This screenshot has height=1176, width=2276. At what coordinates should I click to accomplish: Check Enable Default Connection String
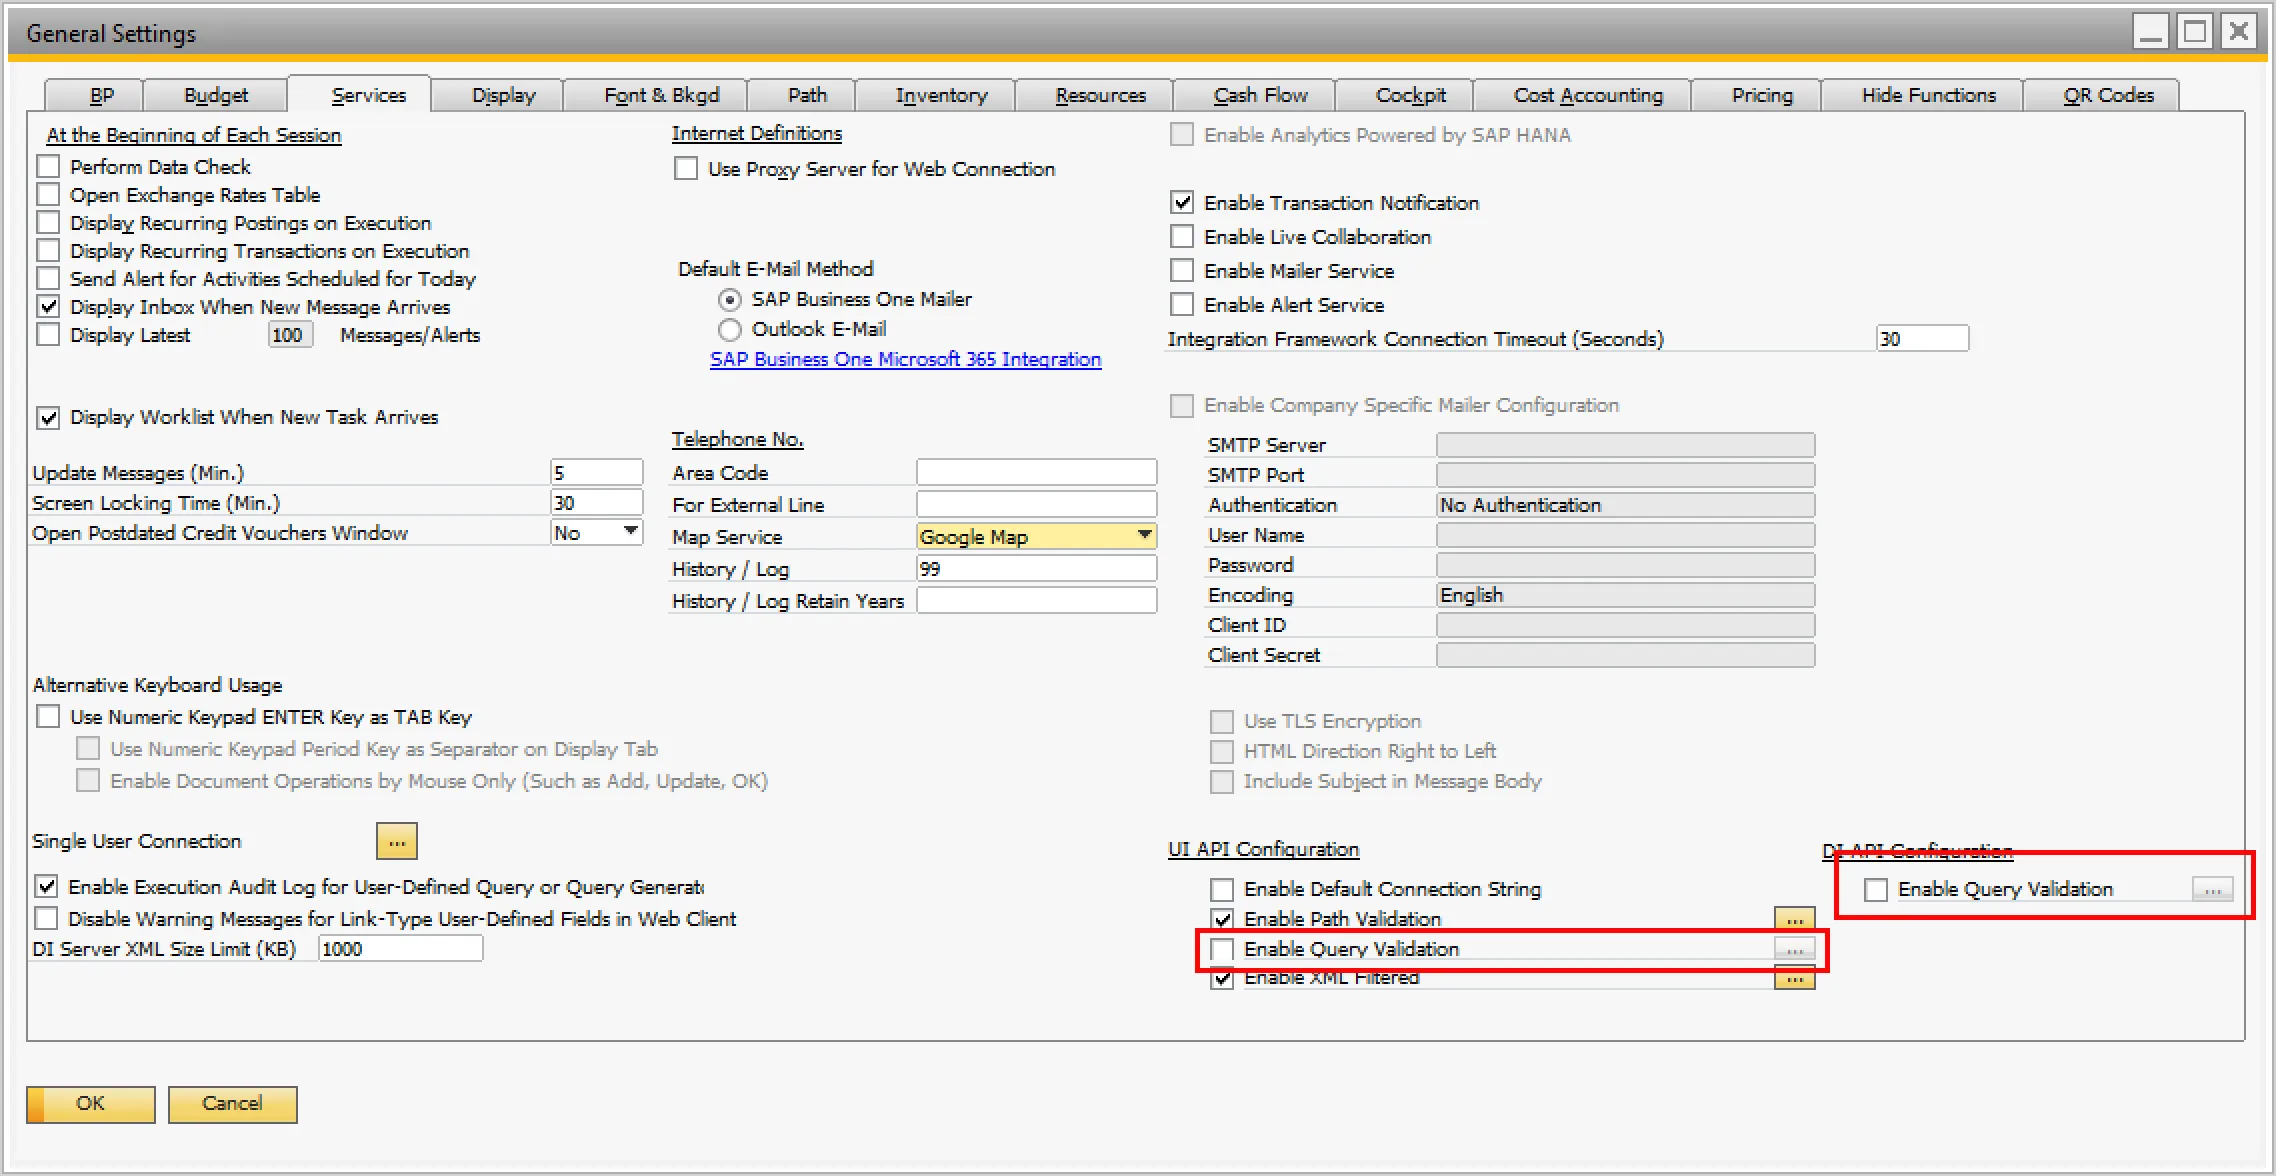(1222, 889)
